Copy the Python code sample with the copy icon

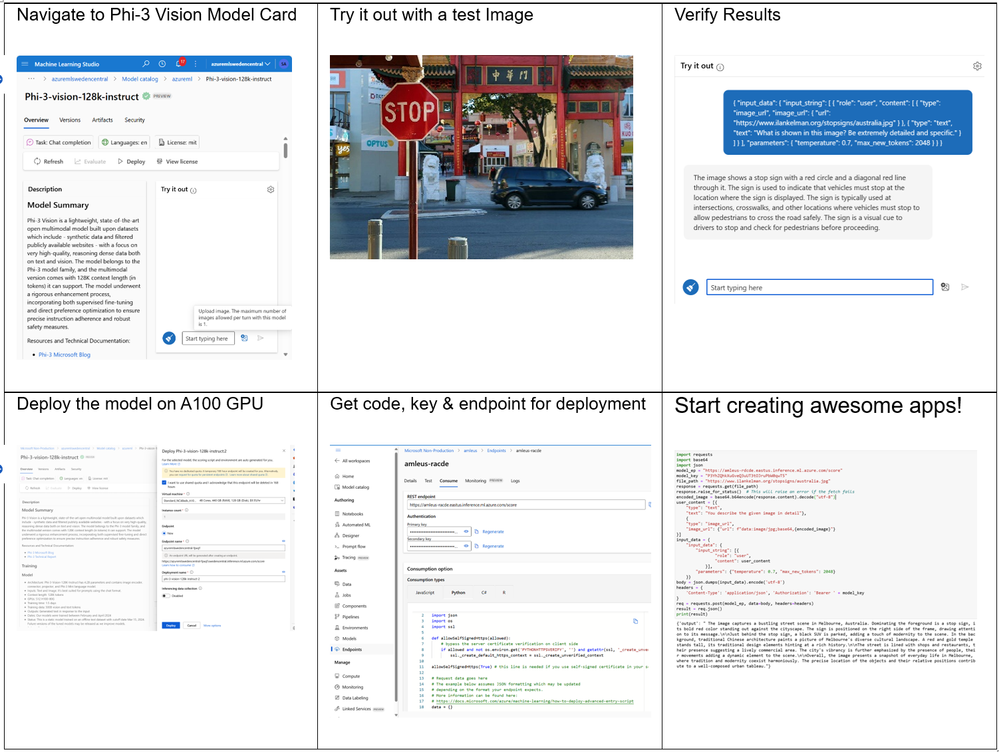(635, 621)
